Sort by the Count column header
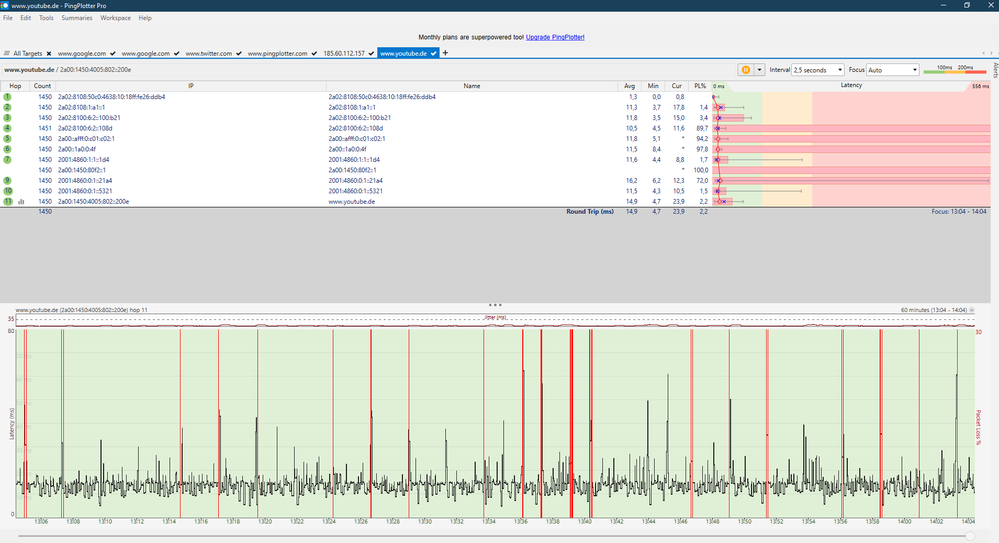The height and width of the screenshot is (543, 999). 43,86
